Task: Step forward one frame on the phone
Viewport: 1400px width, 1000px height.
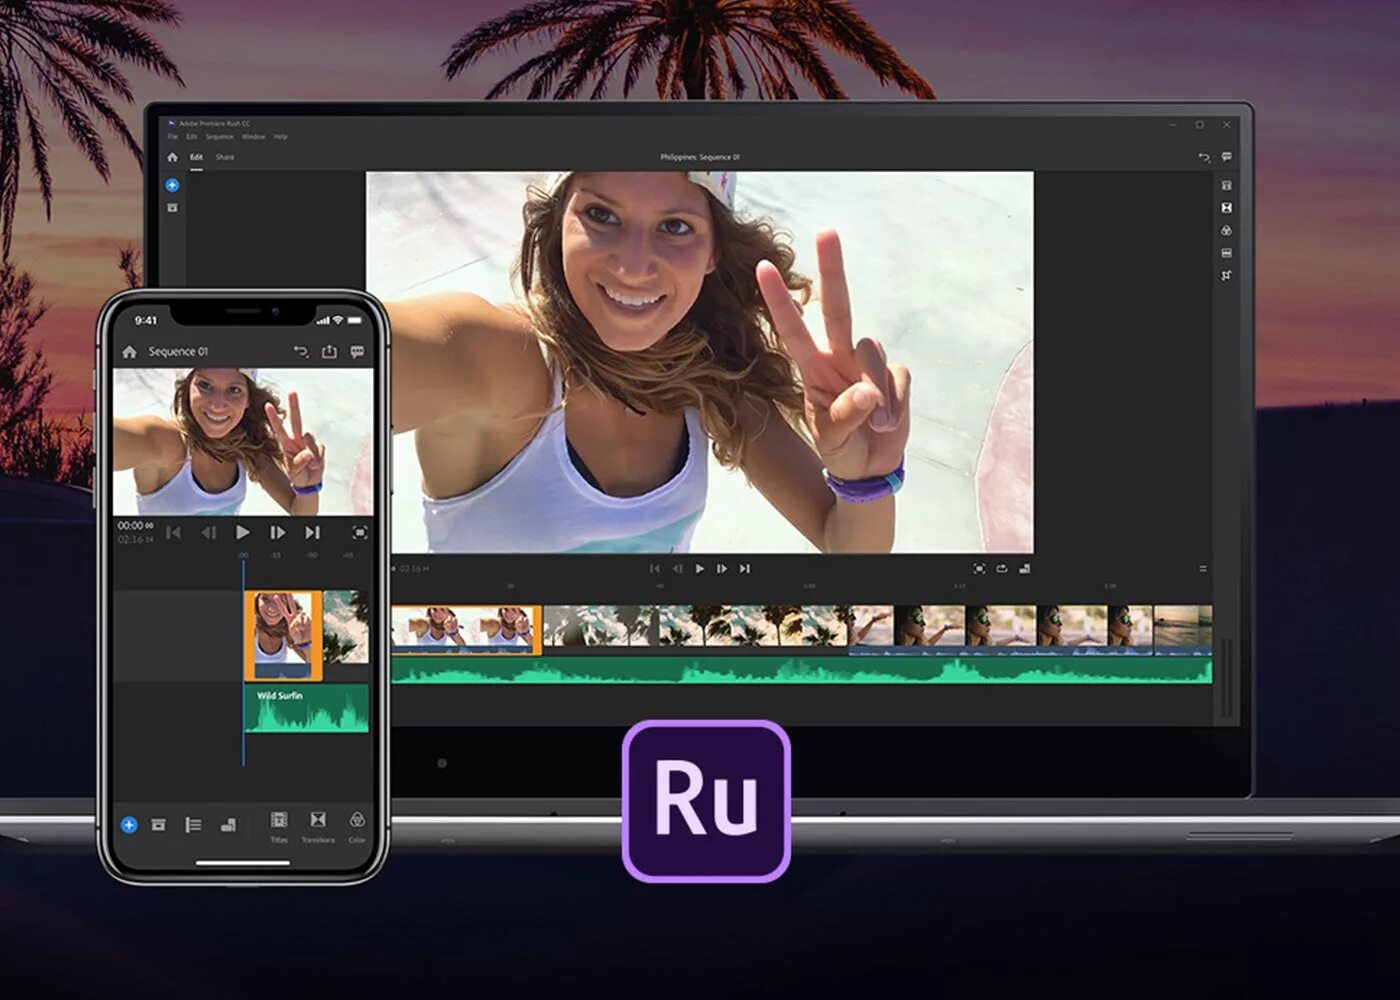Action: pyautogui.click(x=277, y=533)
